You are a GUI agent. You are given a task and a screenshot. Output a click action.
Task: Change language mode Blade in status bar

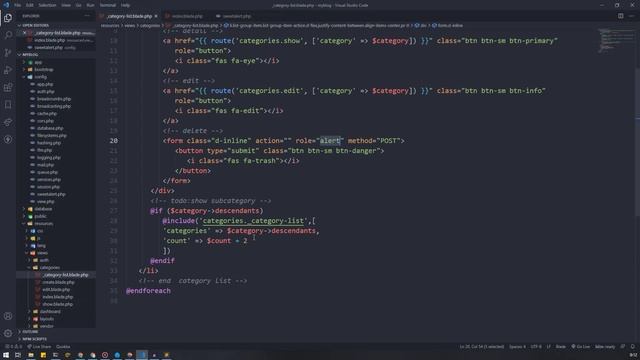[x=561, y=347]
